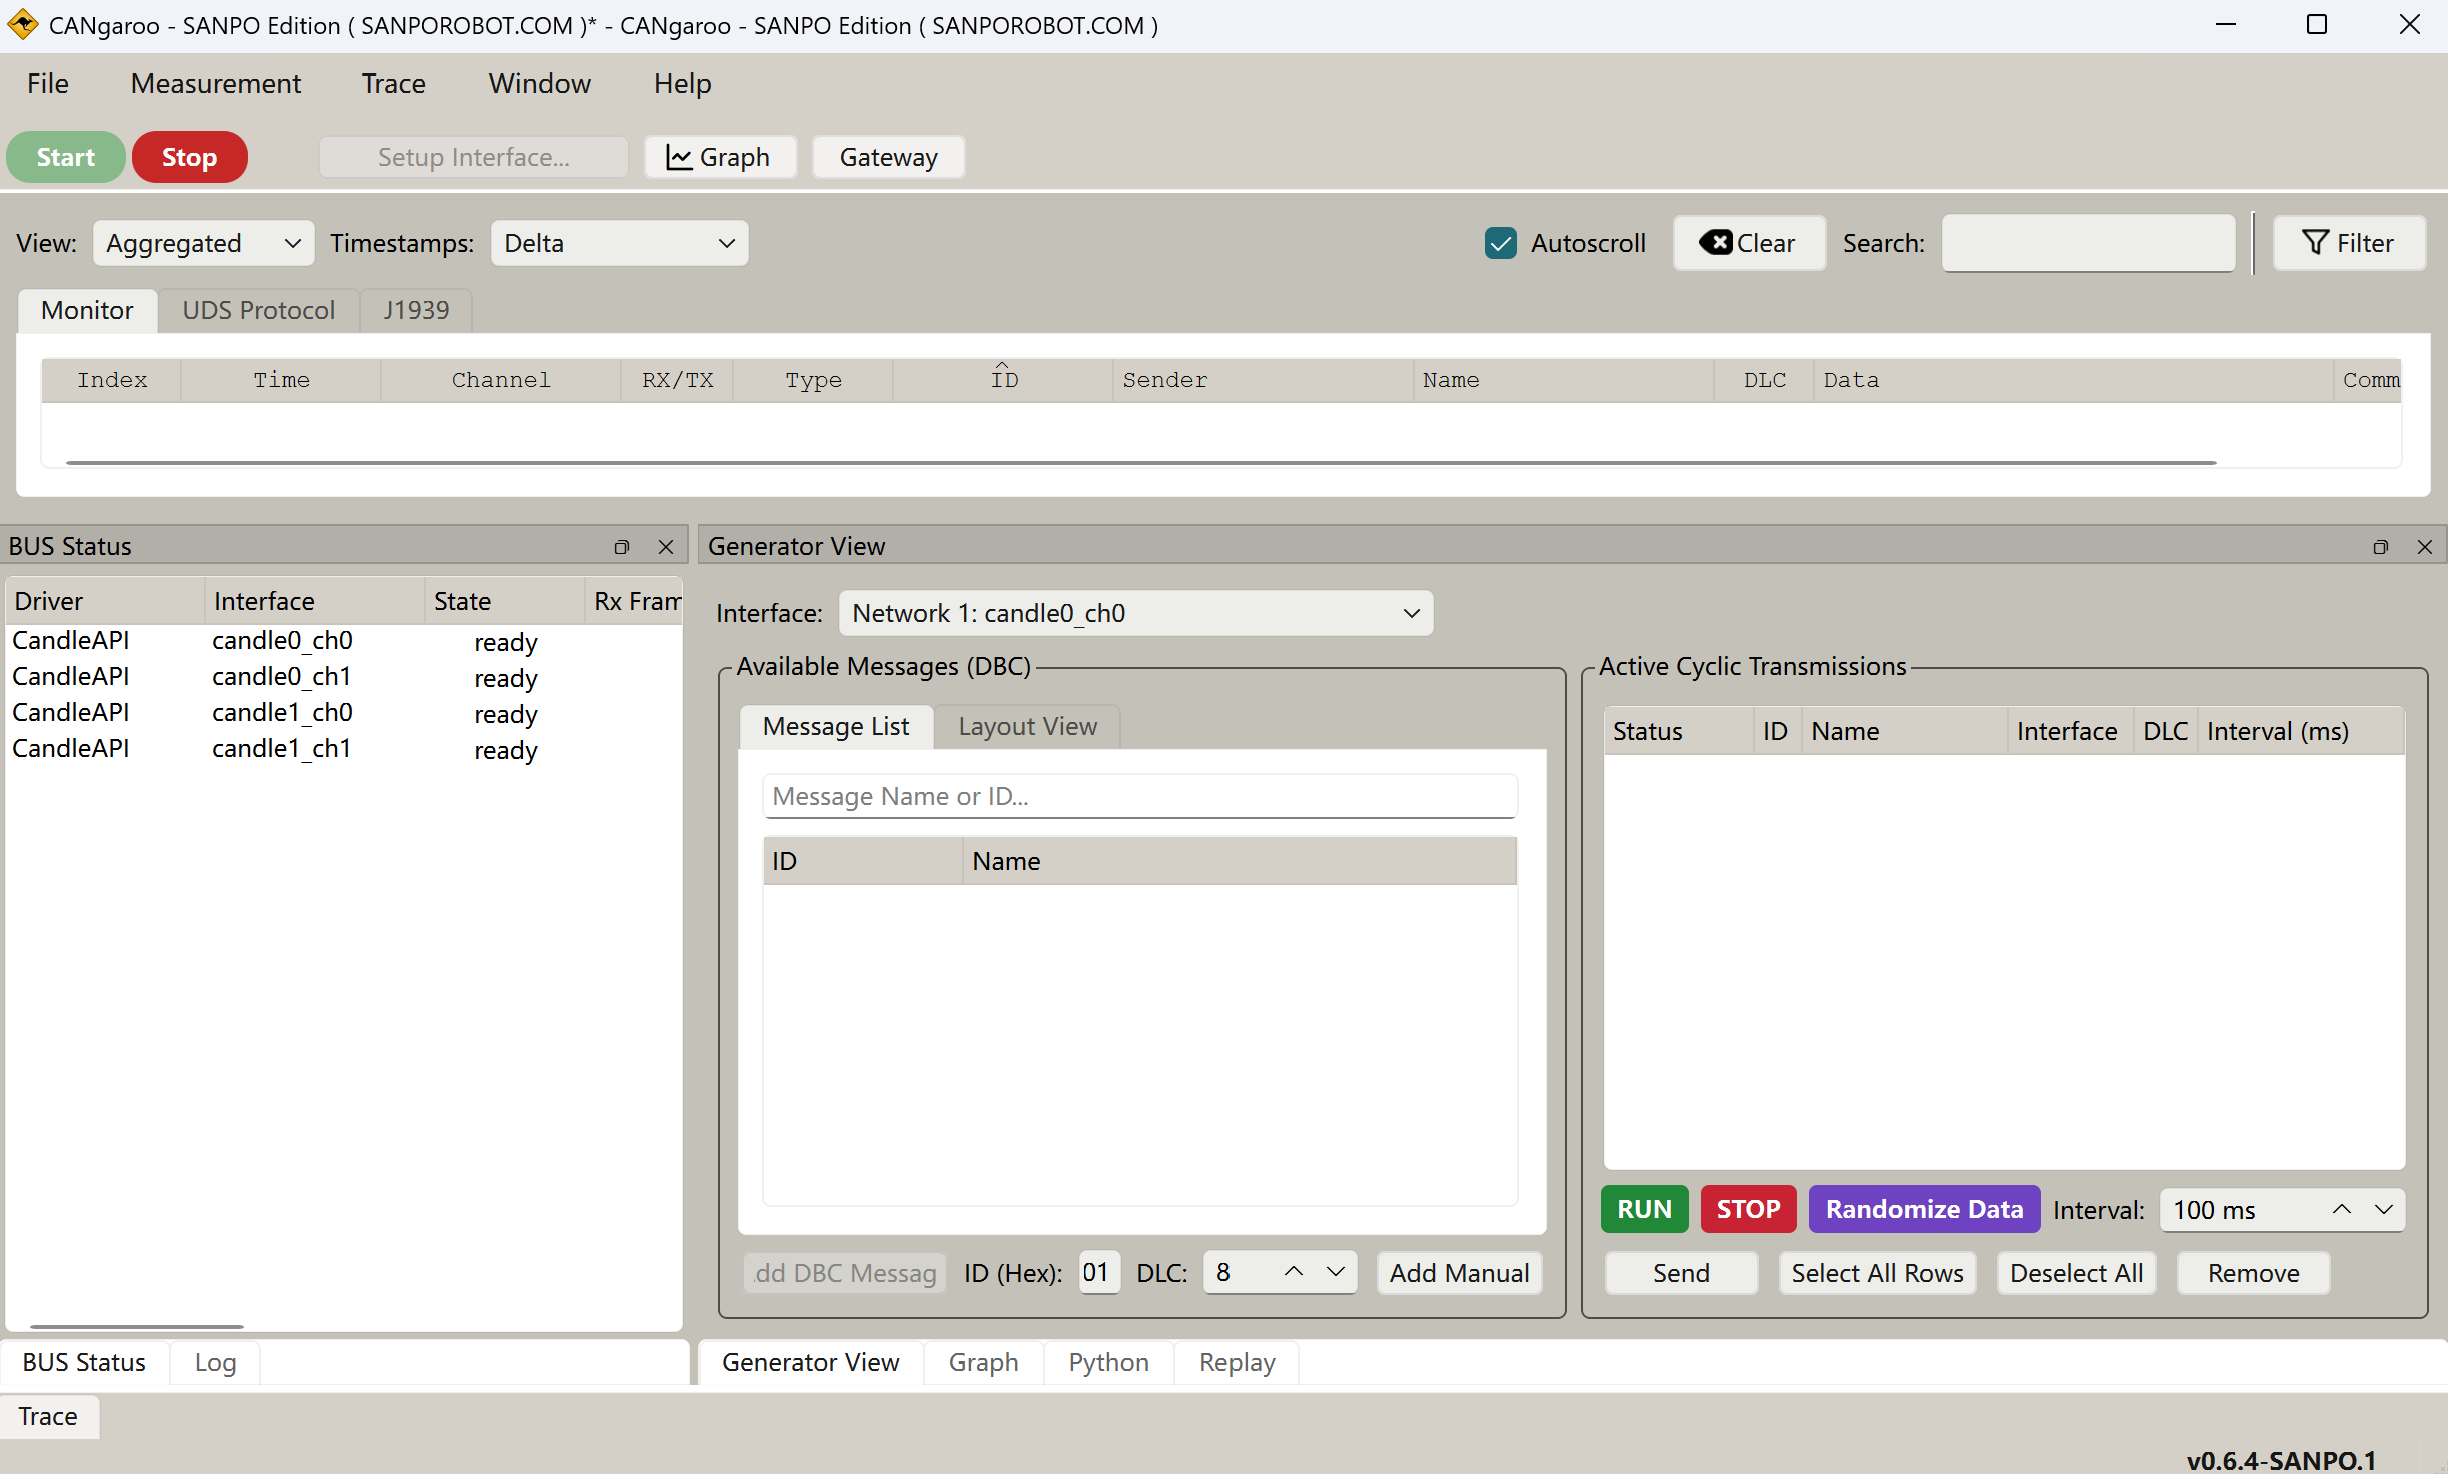This screenshot has height=1474, width=2448.
Task: Select the Layout View tab
Action: click(1028, 727)
